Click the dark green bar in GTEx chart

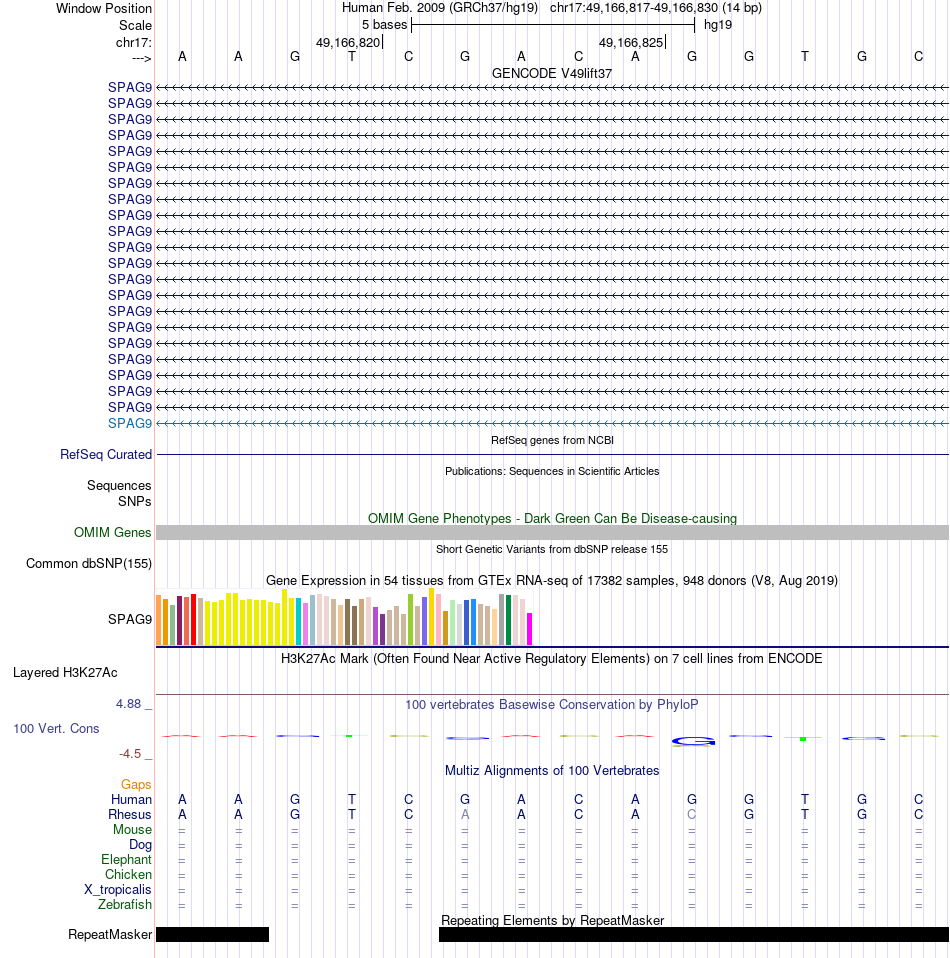point(508,620)
